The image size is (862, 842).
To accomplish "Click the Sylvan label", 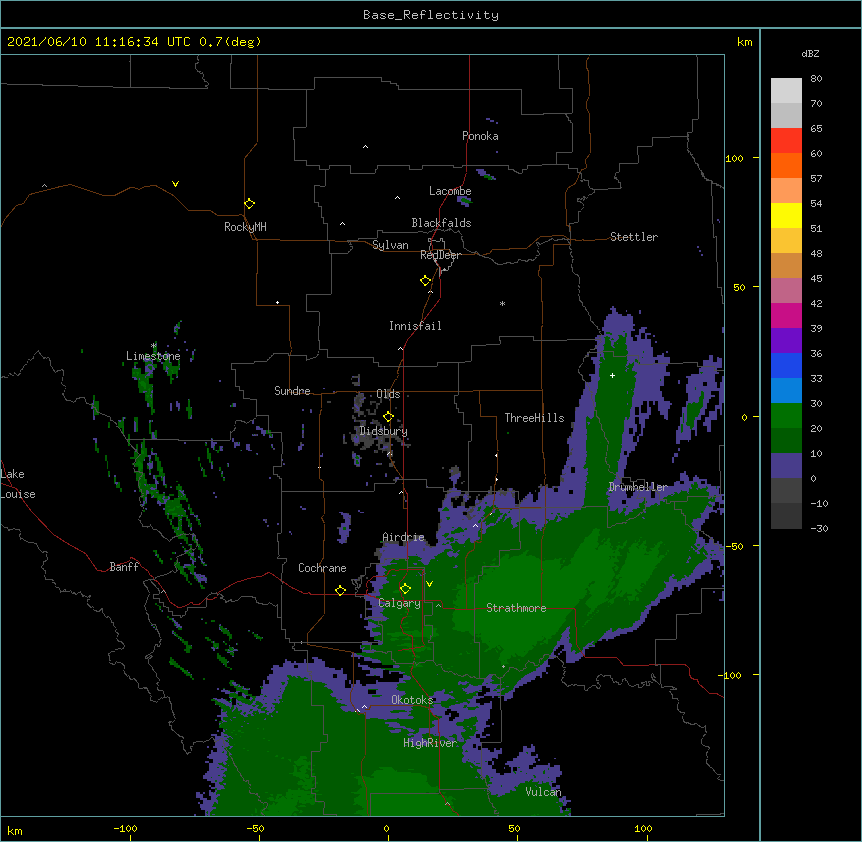I will 390,245.
